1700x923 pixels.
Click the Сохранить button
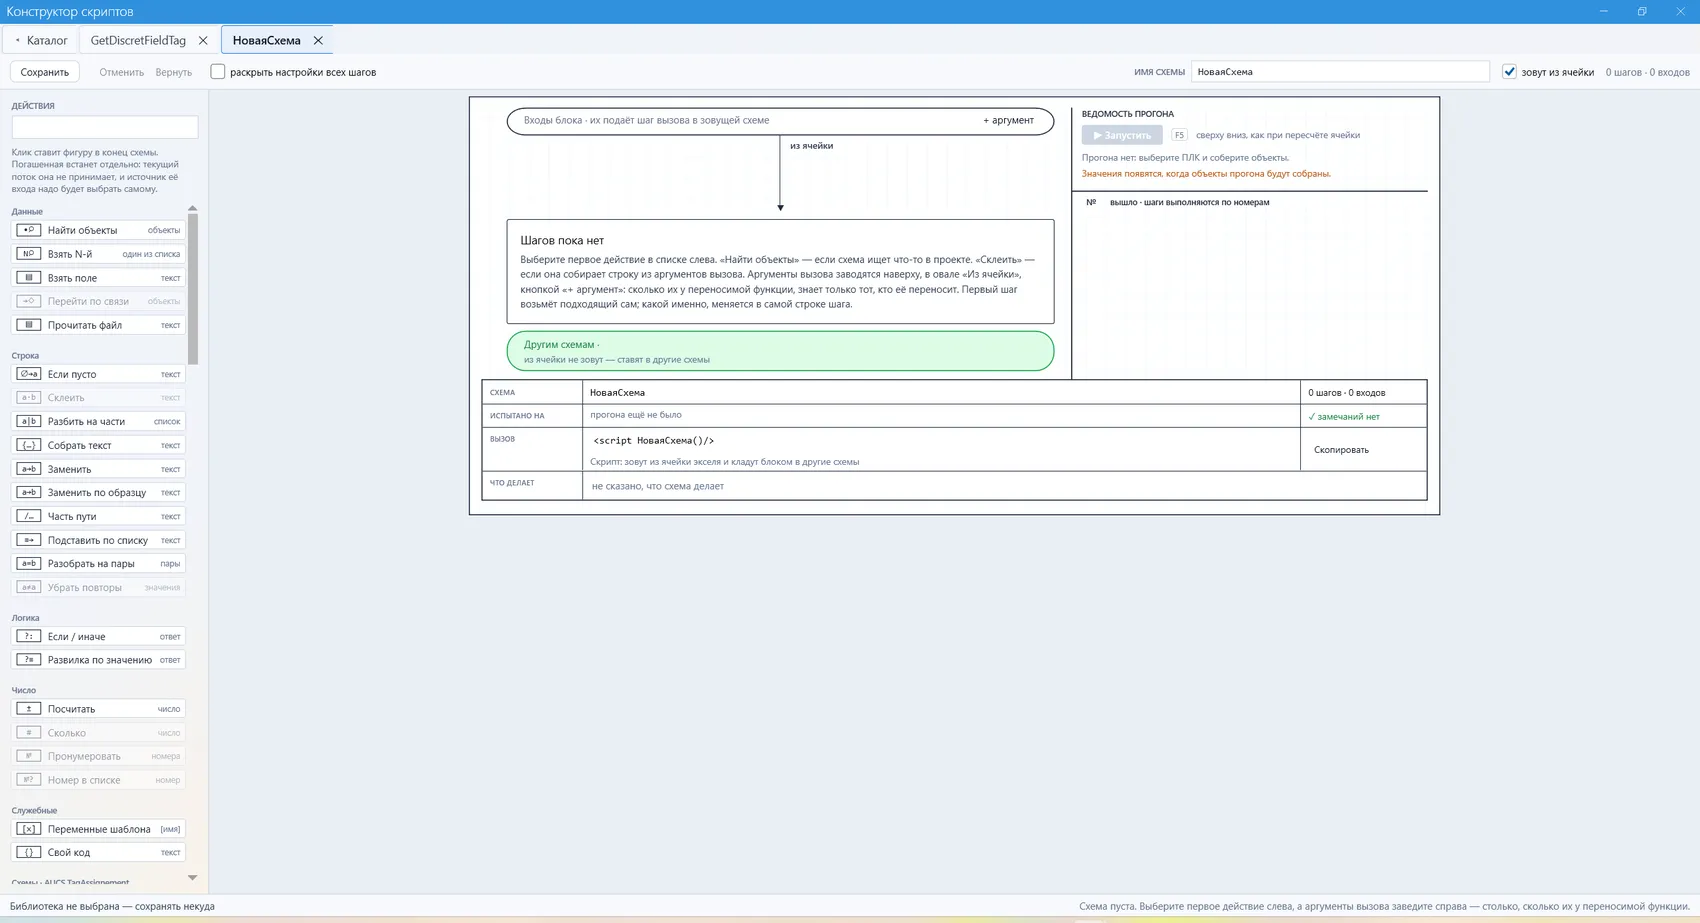click(x=45, y=72)
